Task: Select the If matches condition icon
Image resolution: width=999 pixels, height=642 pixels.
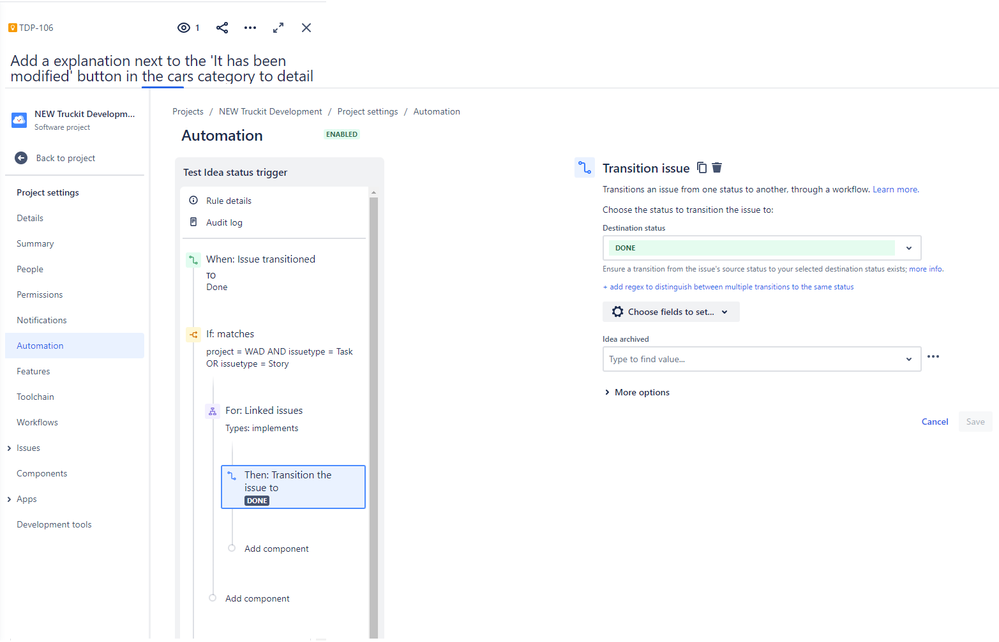Action: [194, 334]
